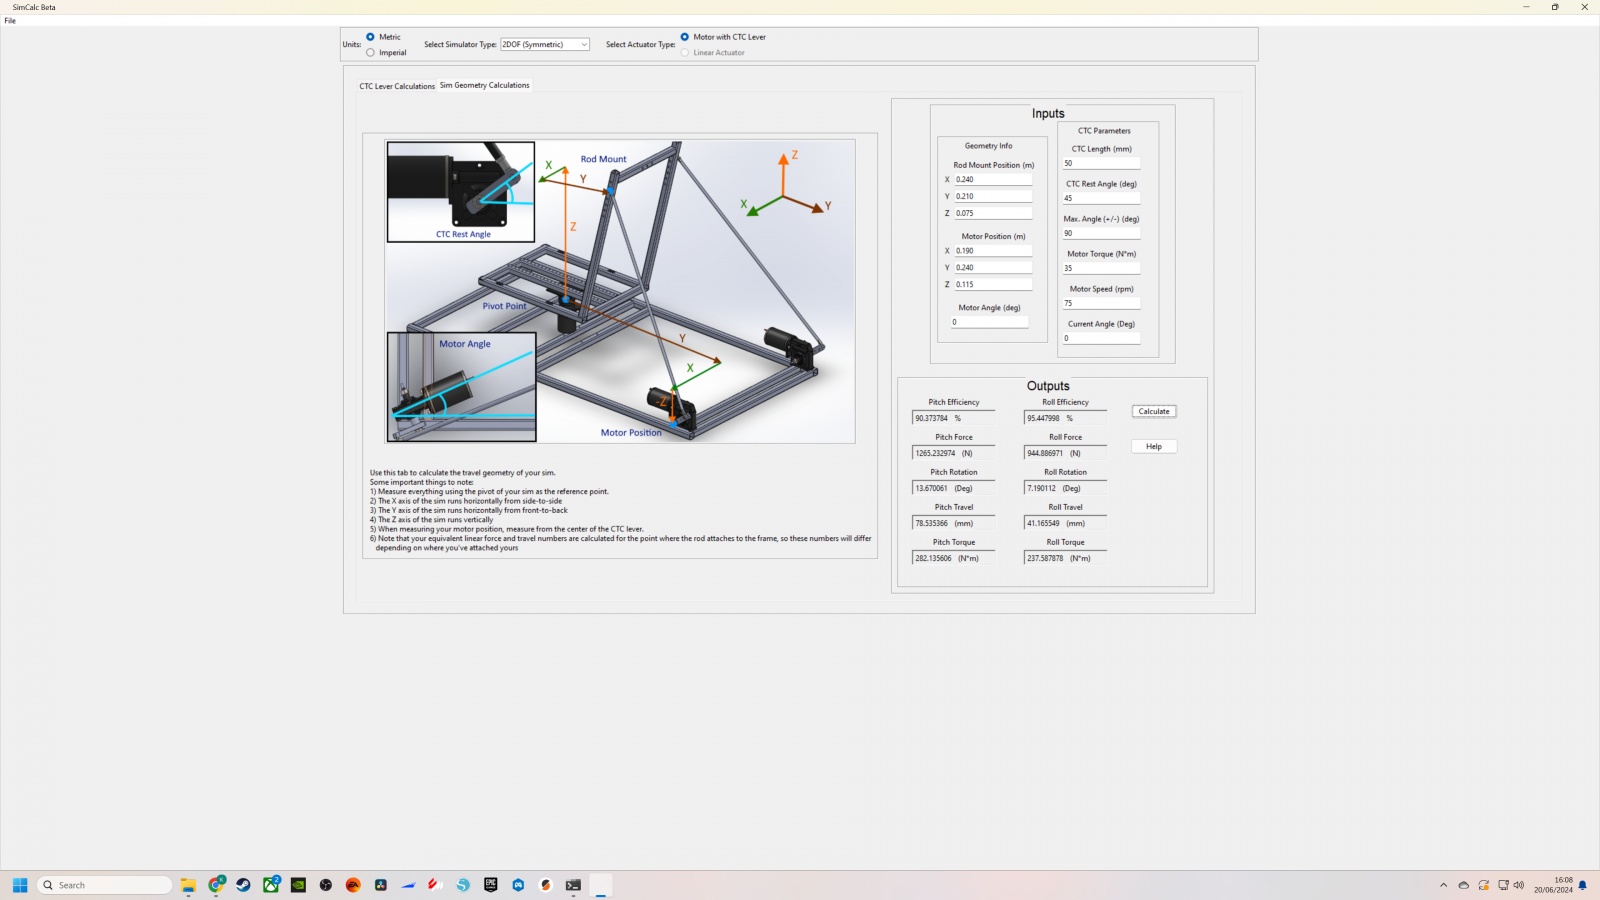Click the CTC Rest Angle (deg) field
The image size is (1600, 900).
(x=1101, y=198)
